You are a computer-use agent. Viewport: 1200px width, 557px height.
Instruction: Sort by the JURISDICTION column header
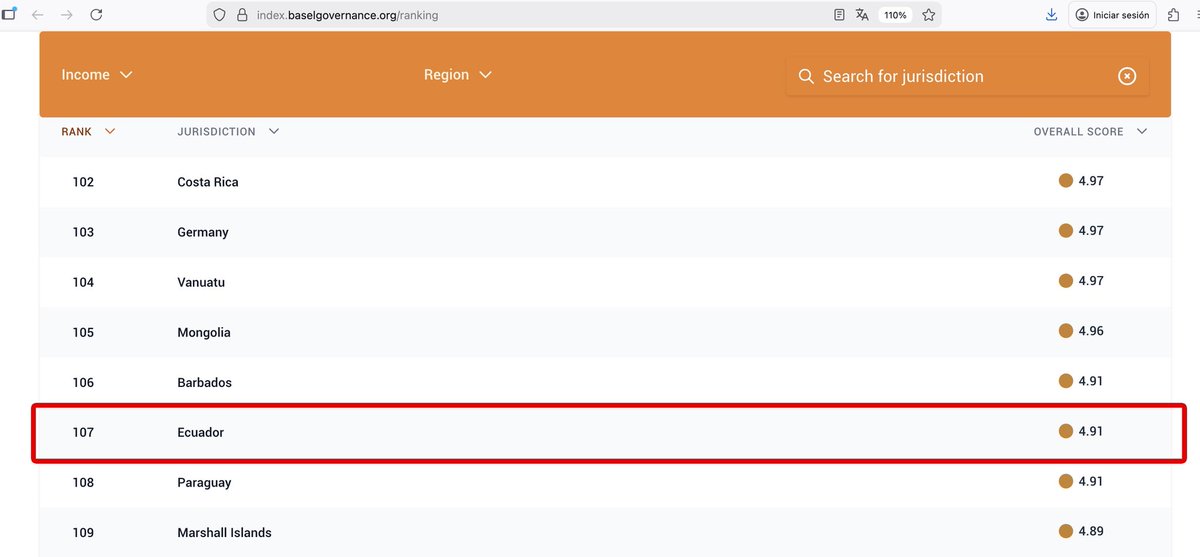pyautogui.click(x=228, y=132)
